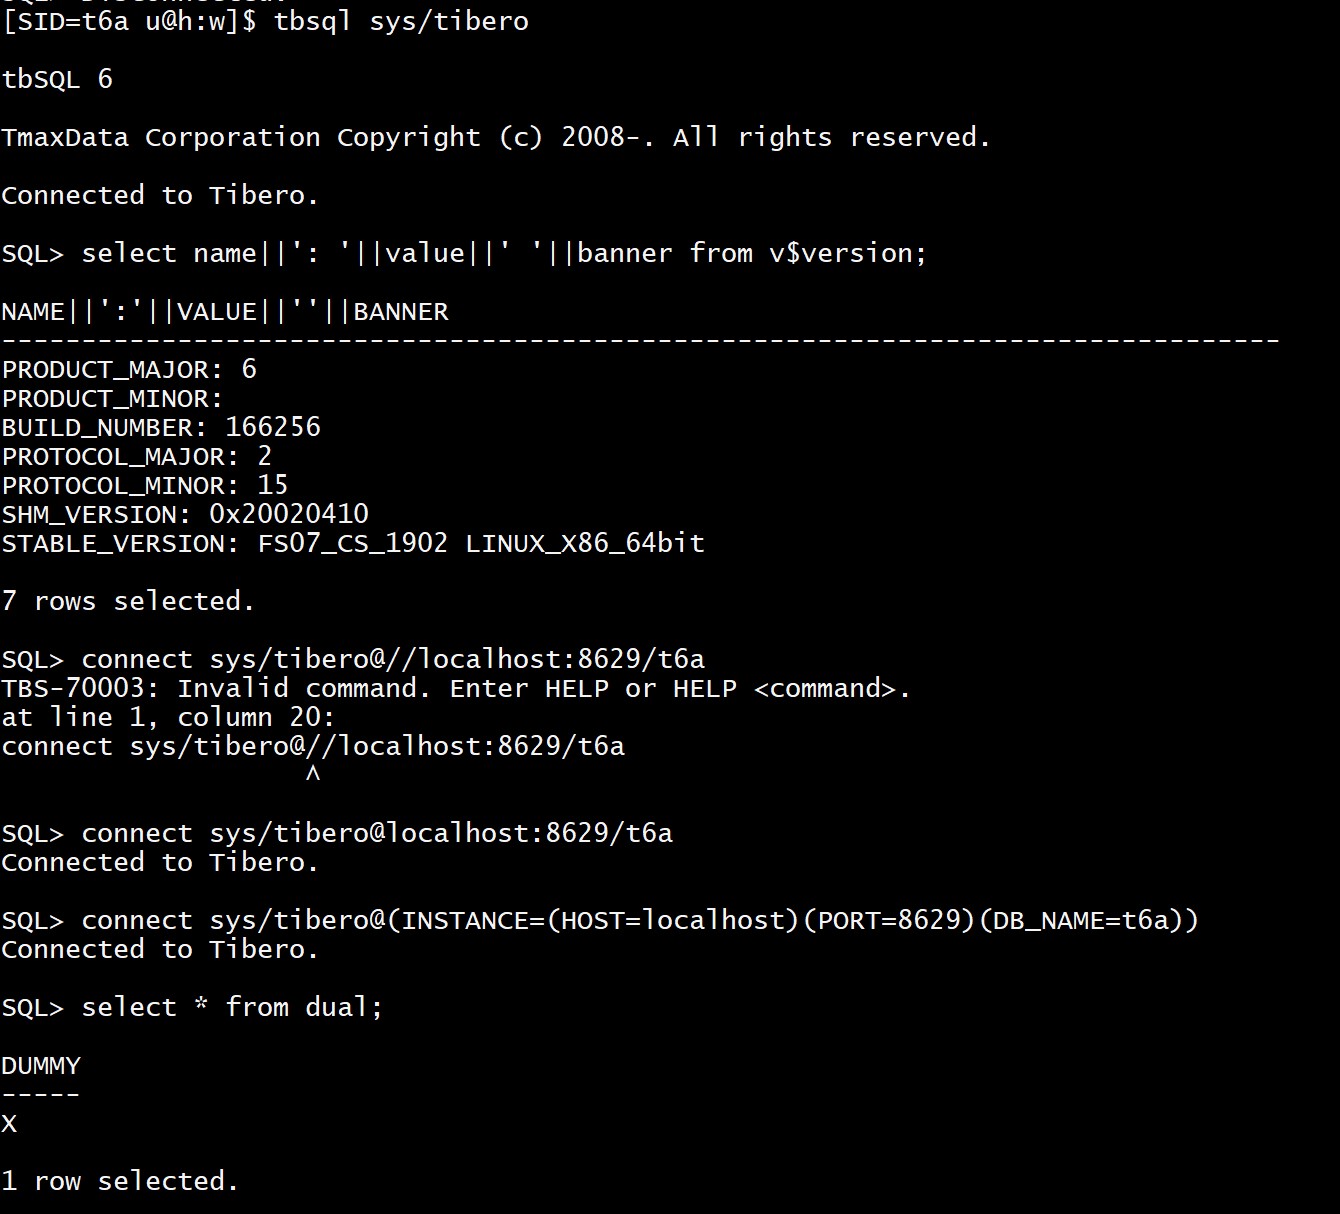Click the PRODUCT_MINOR row

pos(113,398)
